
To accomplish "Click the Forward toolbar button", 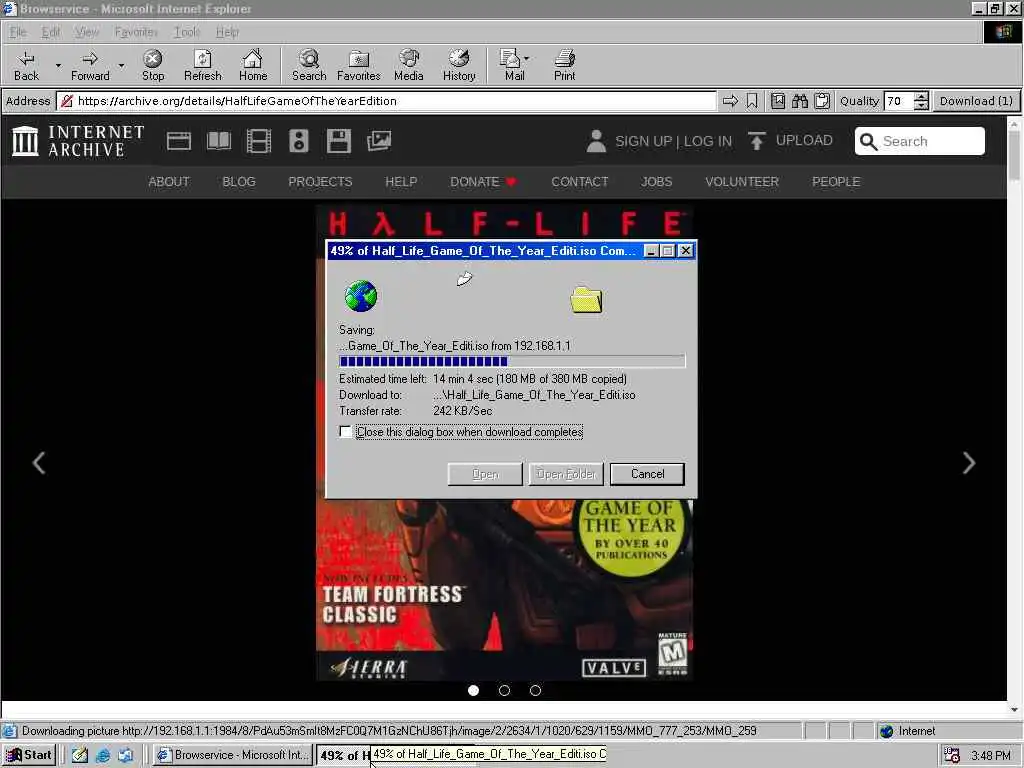I will coord(90,65).
